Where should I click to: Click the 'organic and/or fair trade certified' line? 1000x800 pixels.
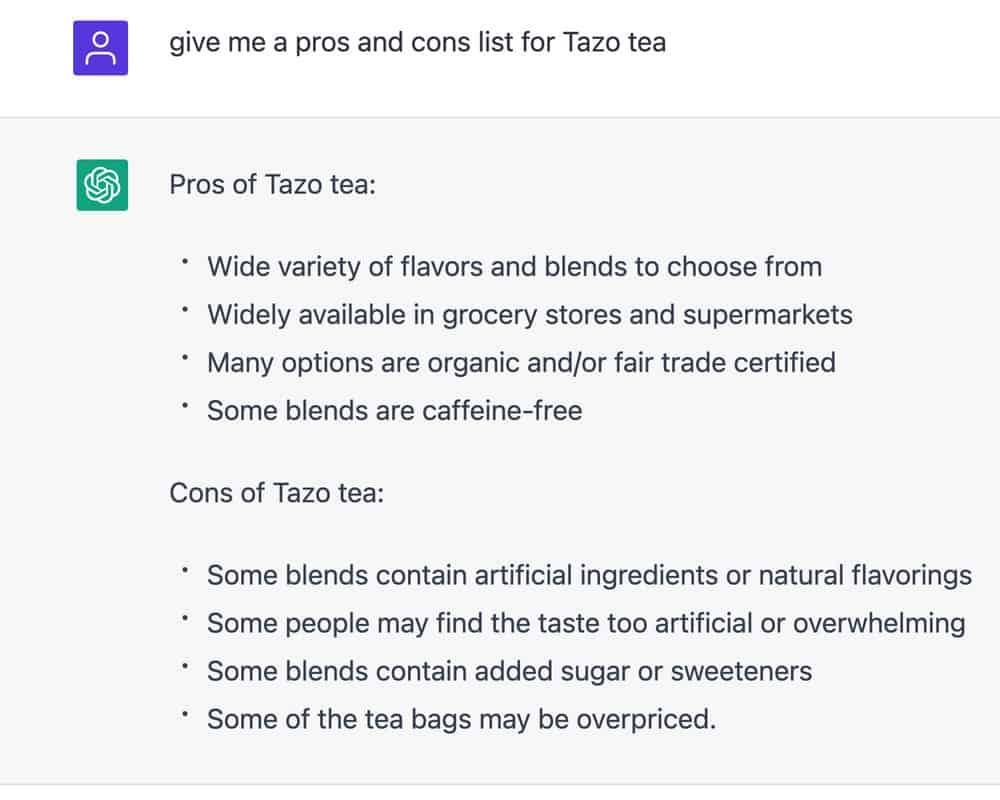pos(522,363)
